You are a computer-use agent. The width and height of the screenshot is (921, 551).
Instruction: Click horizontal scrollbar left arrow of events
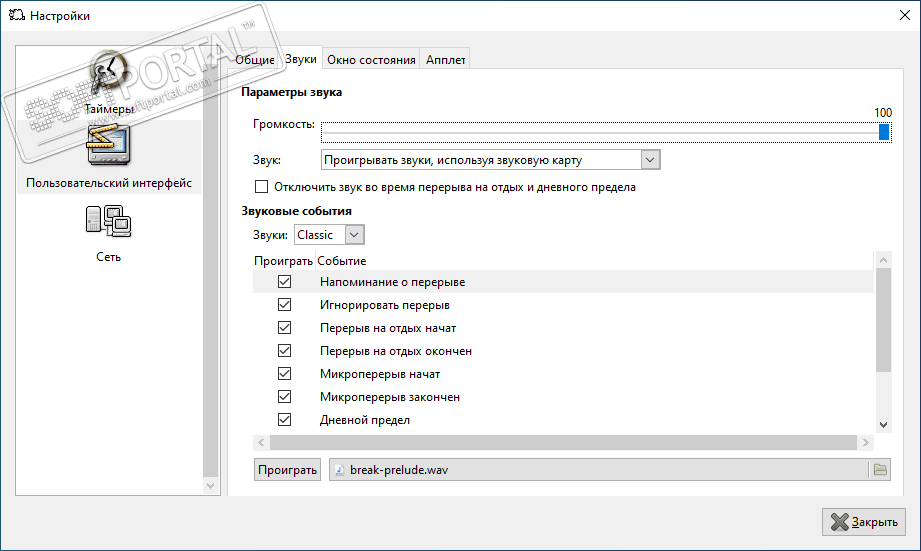pyautogui.click(x=261, y=442)
